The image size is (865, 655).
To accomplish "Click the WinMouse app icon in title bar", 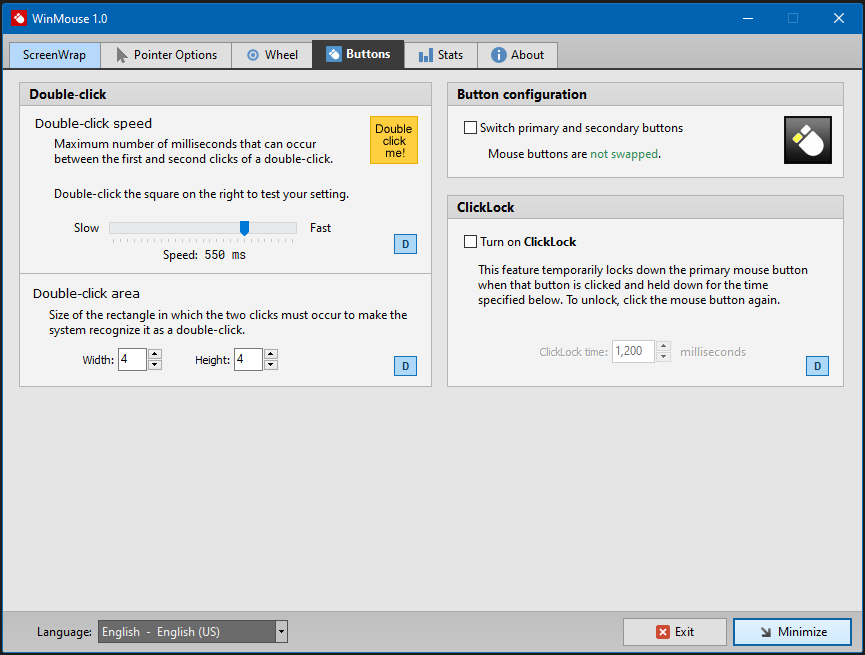I will tap(19, 18).
